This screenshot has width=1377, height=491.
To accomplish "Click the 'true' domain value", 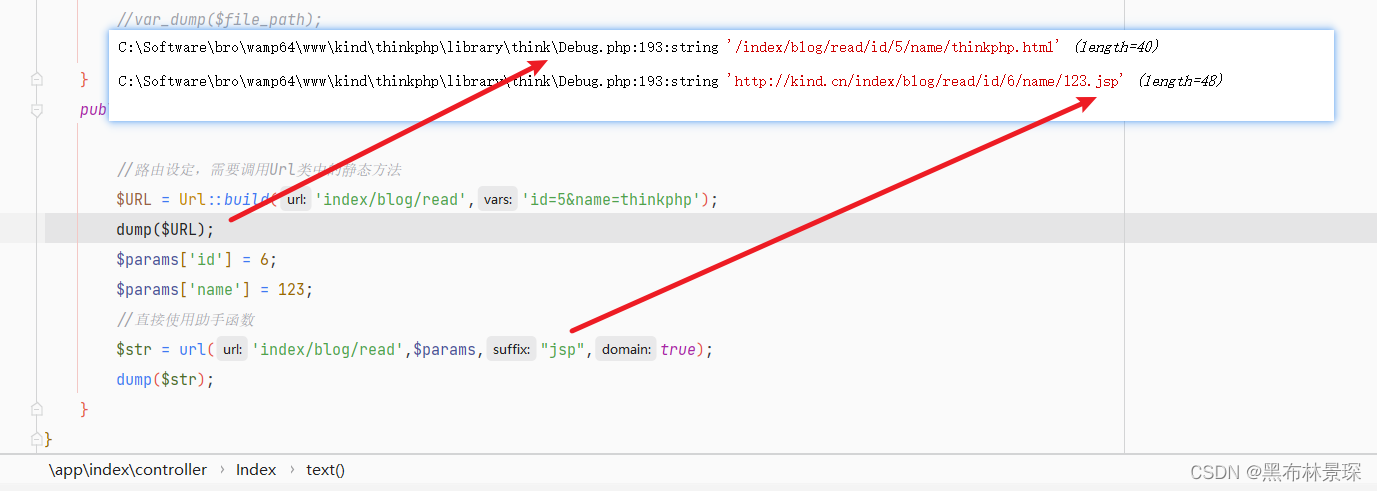I will click(677, 349).
